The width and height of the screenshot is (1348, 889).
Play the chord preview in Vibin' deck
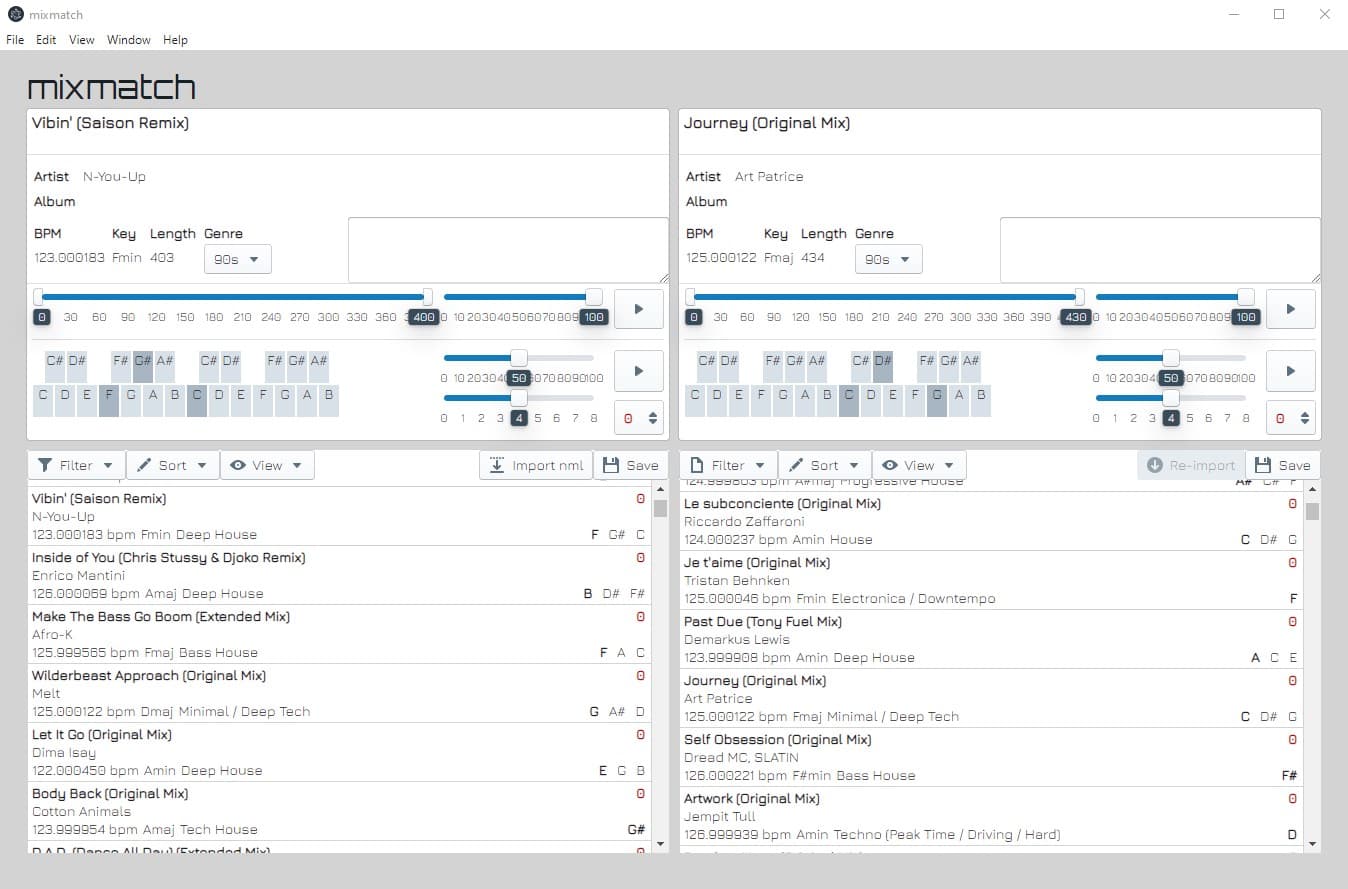(x=638, y=371)
